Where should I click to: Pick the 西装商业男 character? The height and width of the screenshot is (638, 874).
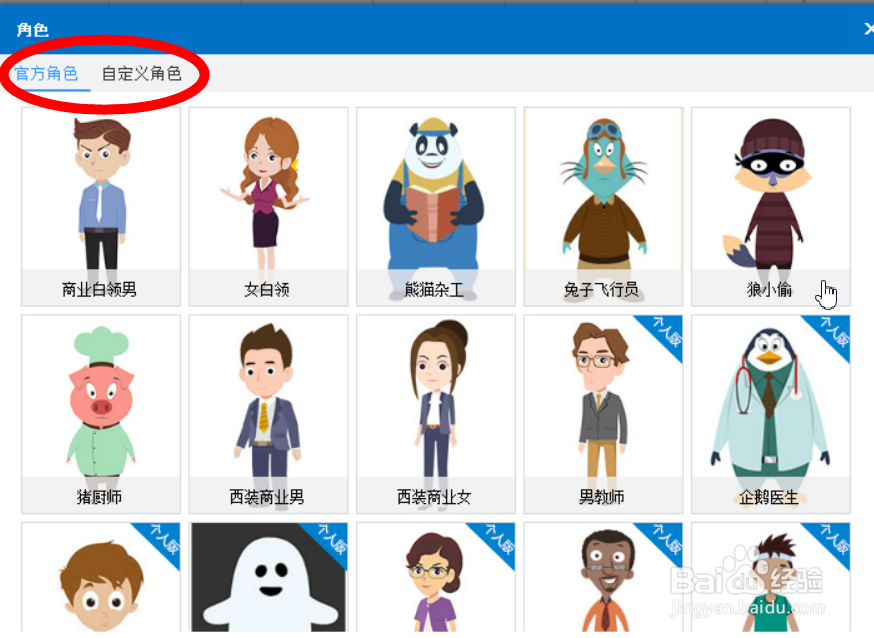268,414
